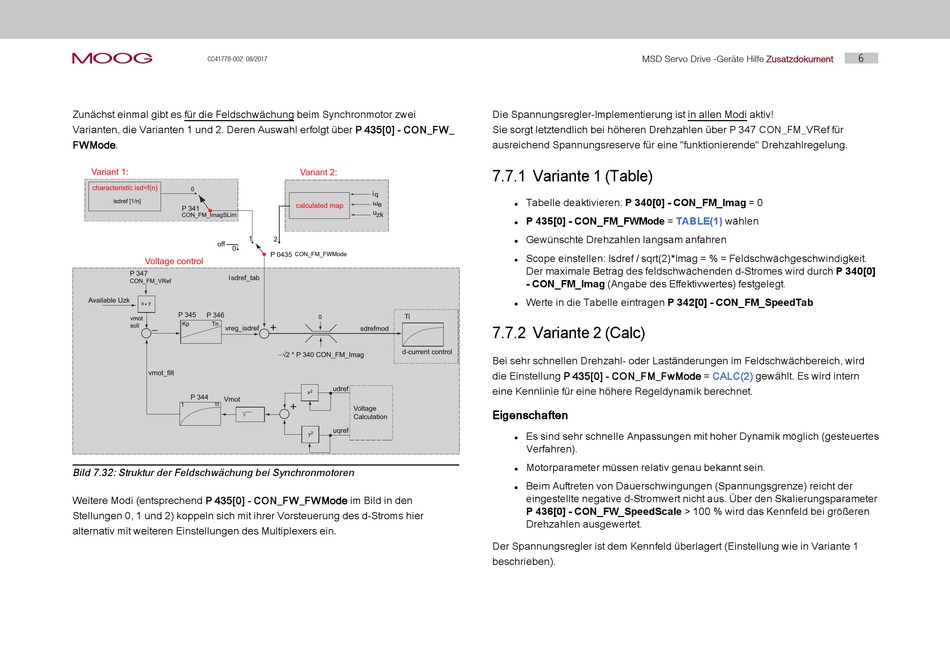Click the 'x²' squaring block

pyautogui.click(x=310, y=393)
